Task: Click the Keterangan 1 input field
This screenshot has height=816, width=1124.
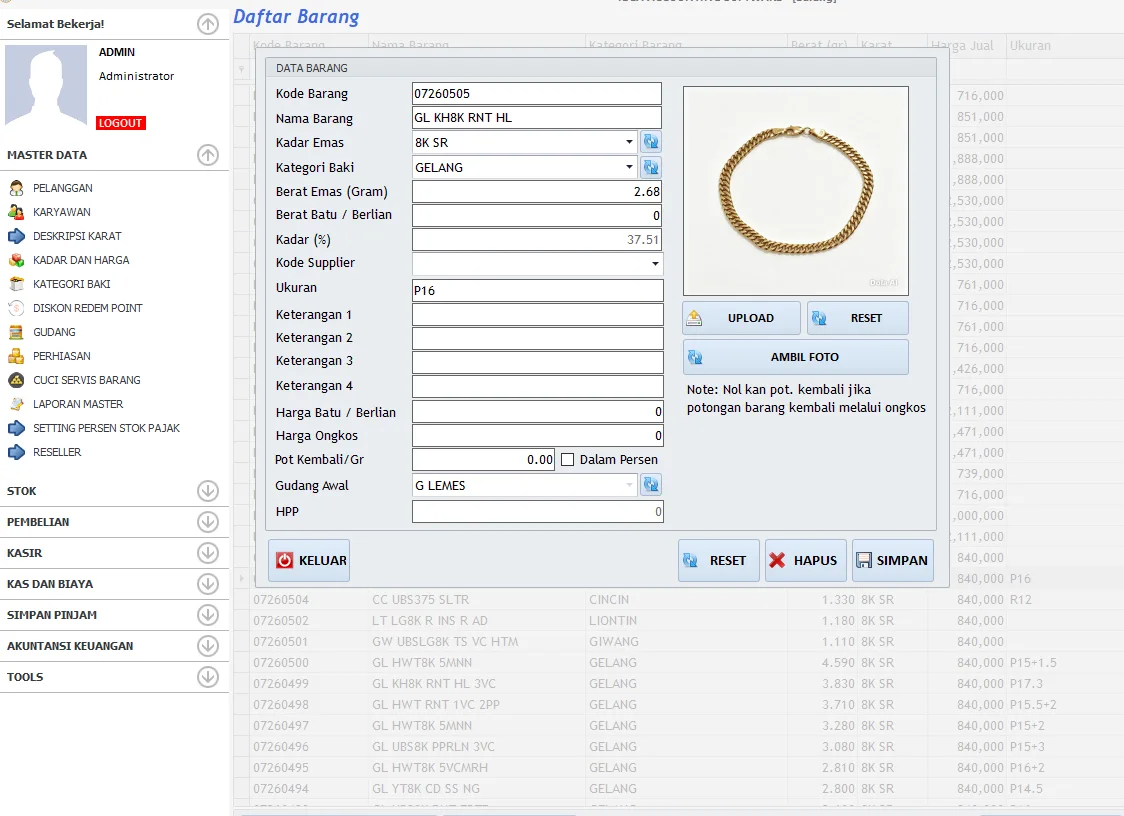Action: click(538, 315)
